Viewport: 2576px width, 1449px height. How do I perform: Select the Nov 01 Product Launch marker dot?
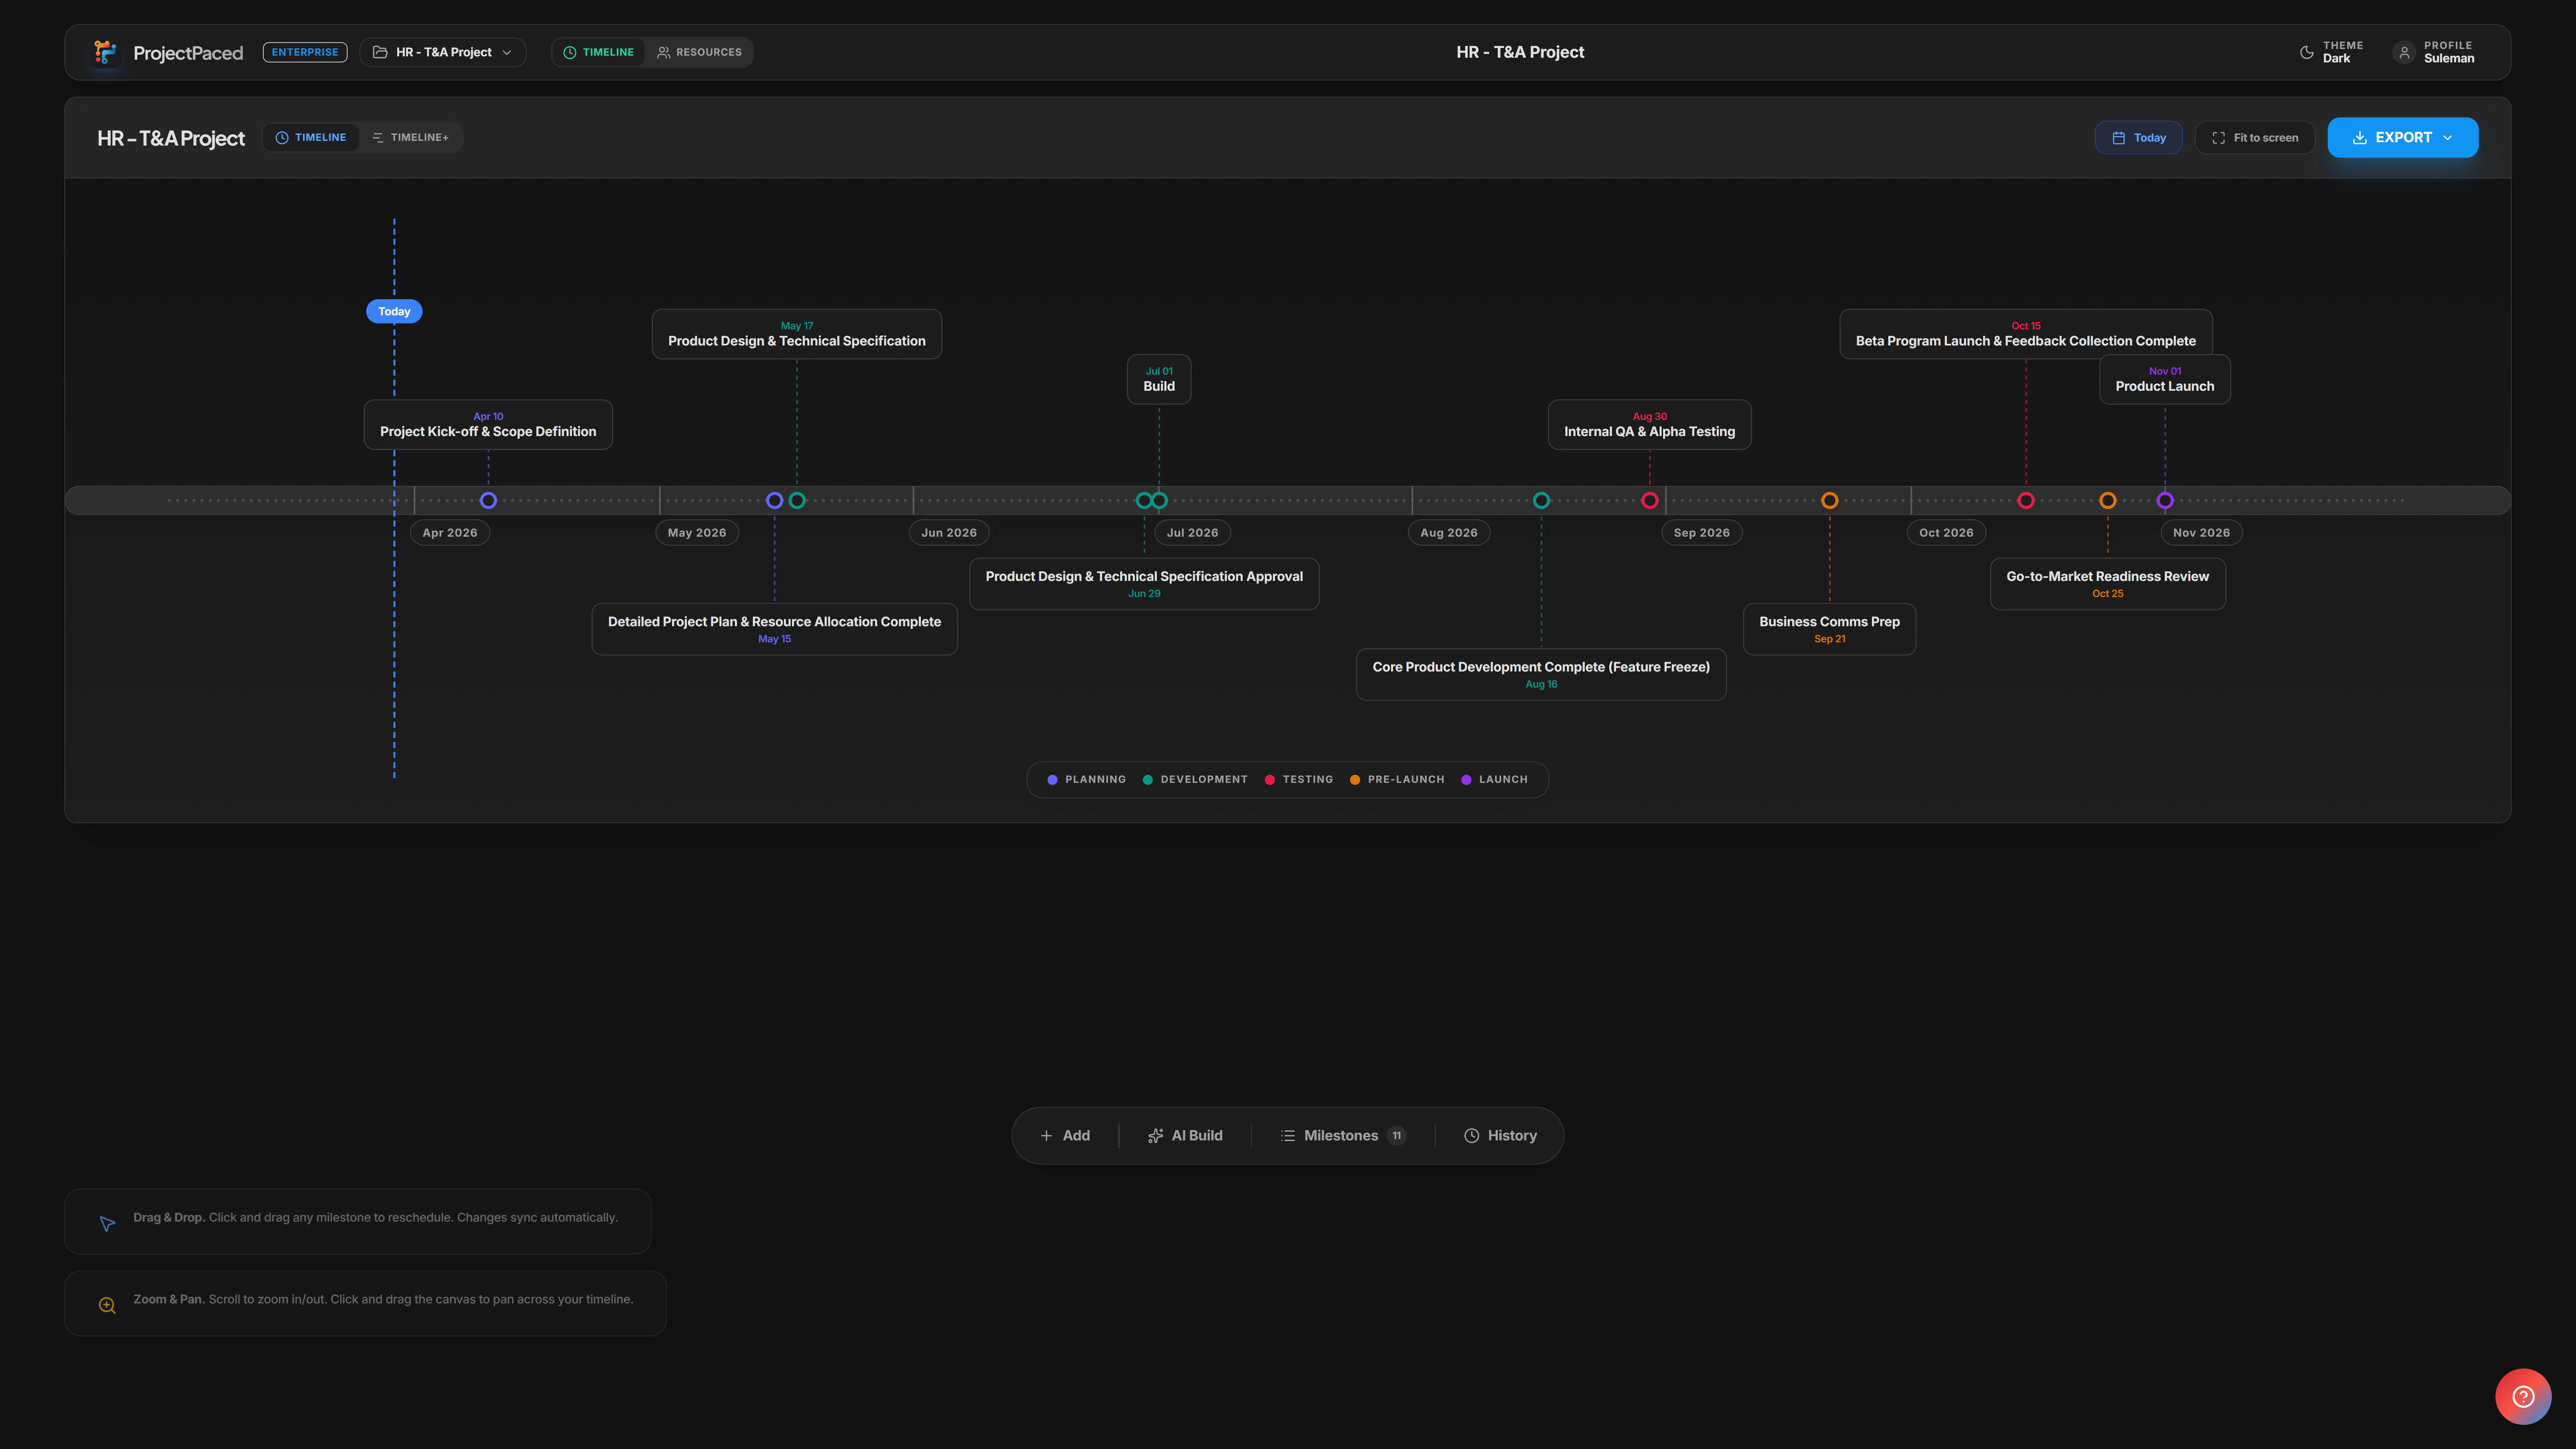pyautogui.click(x=2165, y=500)
